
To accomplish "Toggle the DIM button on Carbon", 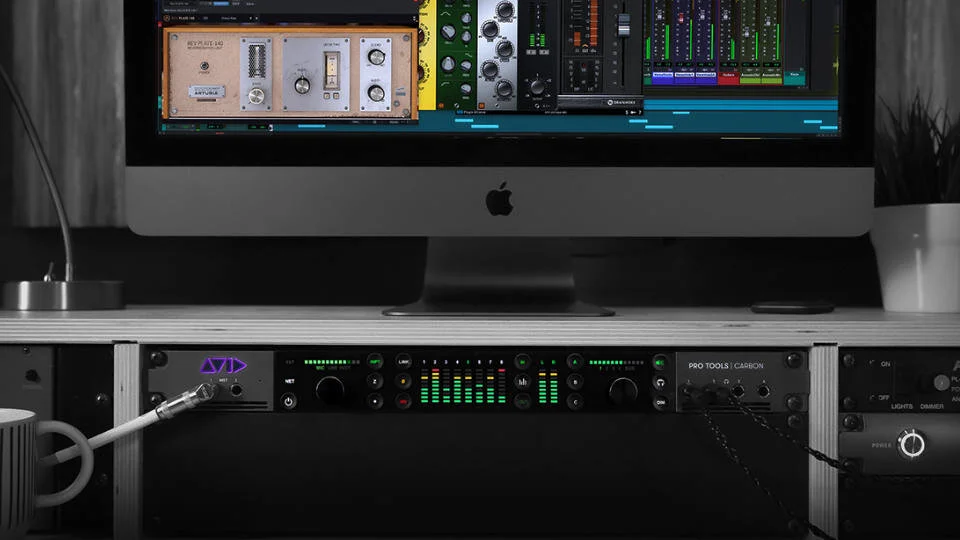I will [x=660, y=402].
